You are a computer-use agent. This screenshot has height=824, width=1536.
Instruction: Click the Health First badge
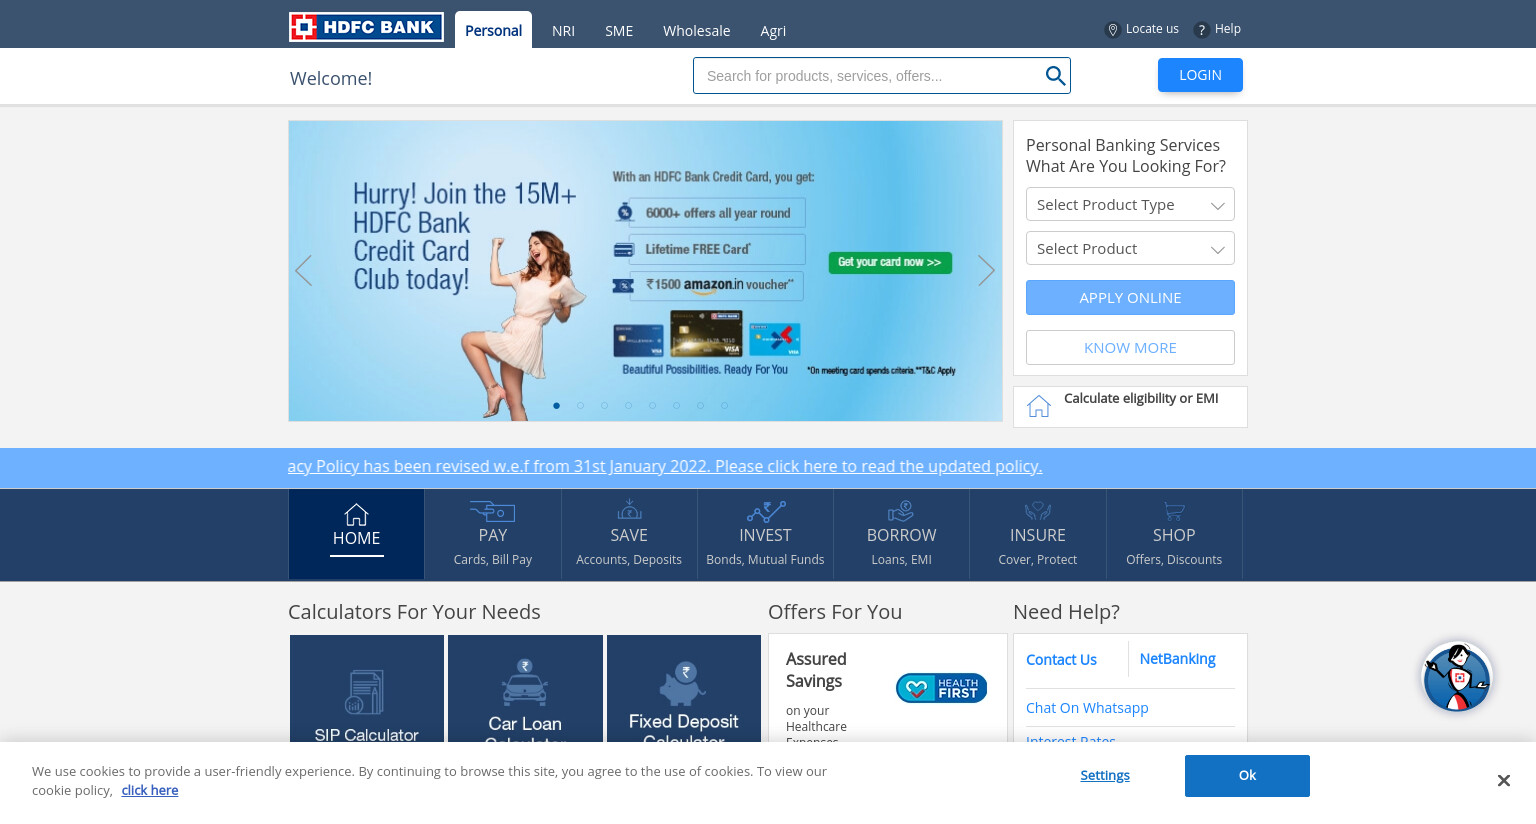941,688
